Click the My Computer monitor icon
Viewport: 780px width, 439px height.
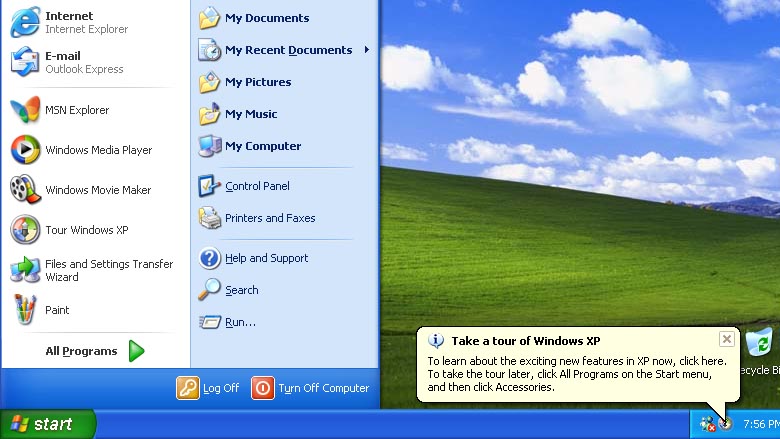209,146
